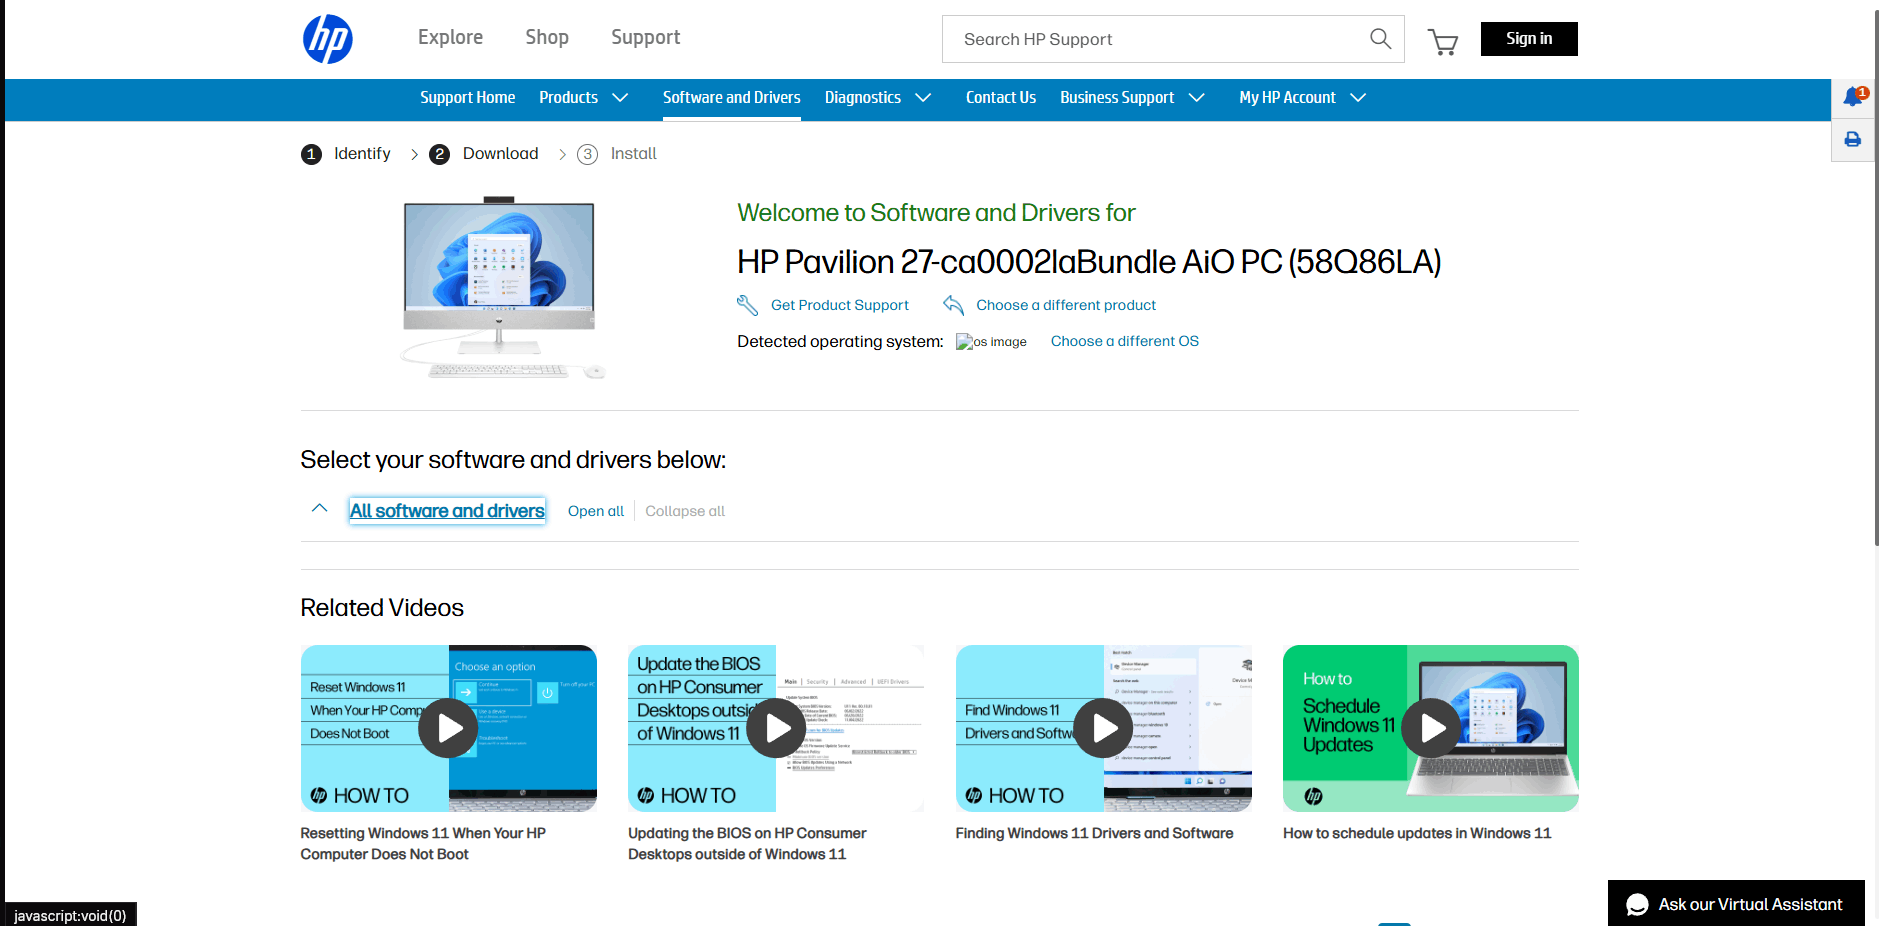Open the Contact Us page
This screenshot has height=926, width=1879.
click(x=1001, y=98)
